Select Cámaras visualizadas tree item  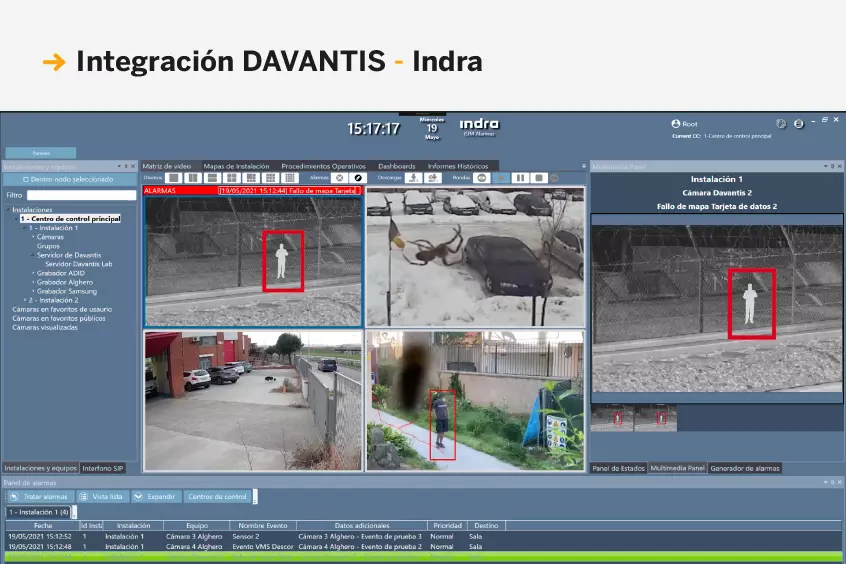[x=45, y=327]
